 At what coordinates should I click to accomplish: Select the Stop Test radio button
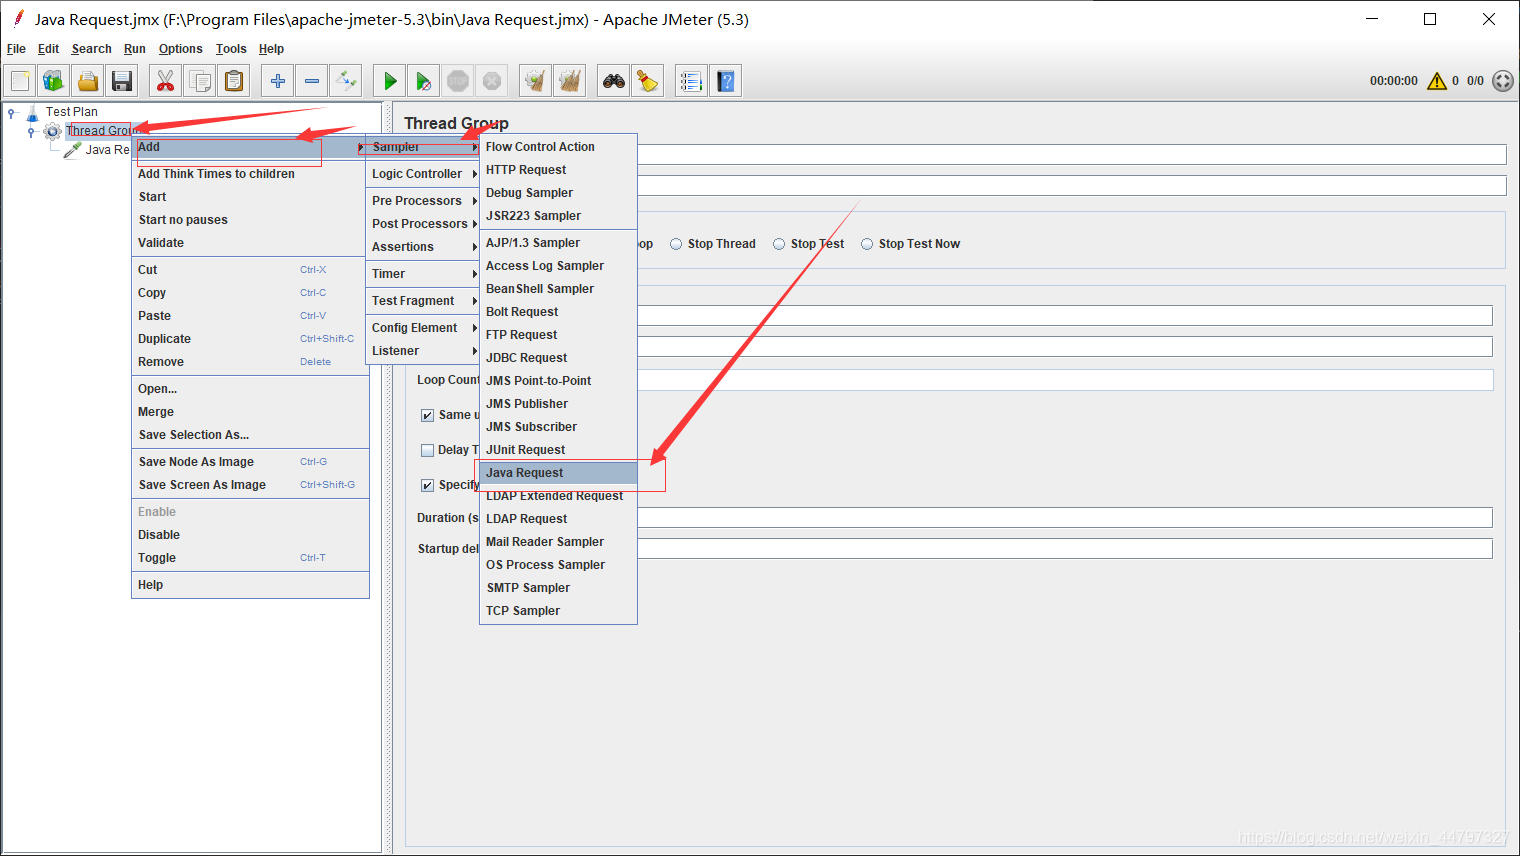click(x=779, y=244)
